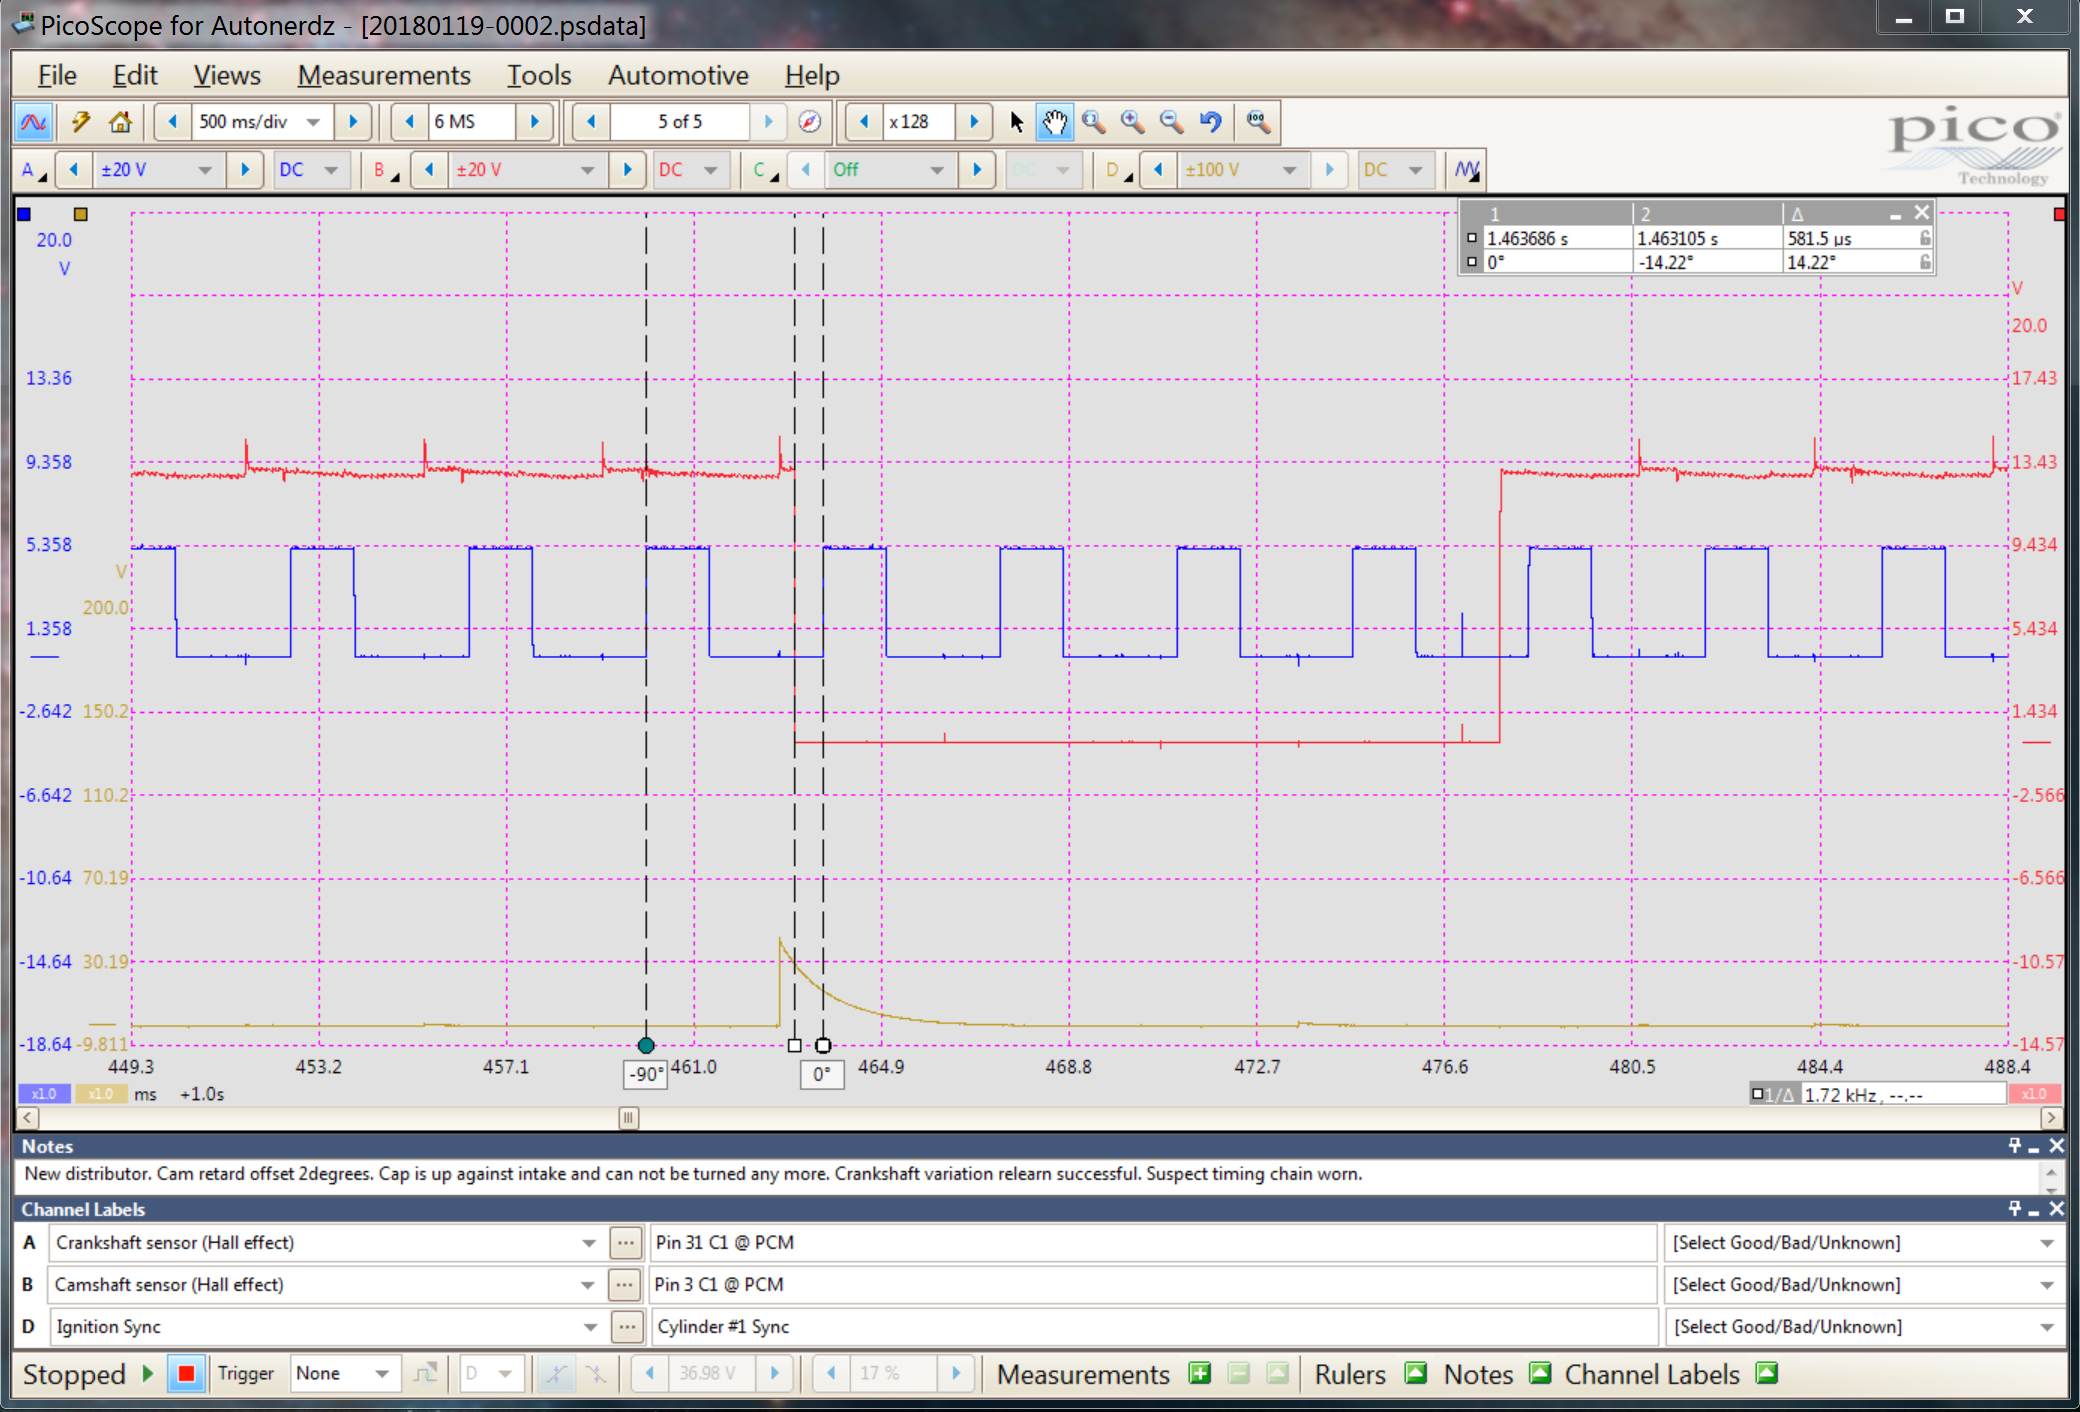2080x1412 pixels.
Task: Click the math channels waveform icon
Action: [x=1467, y=170]
